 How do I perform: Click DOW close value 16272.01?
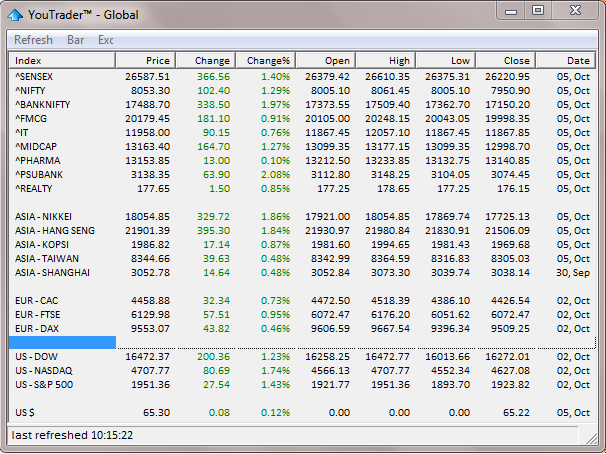point(507,357)
